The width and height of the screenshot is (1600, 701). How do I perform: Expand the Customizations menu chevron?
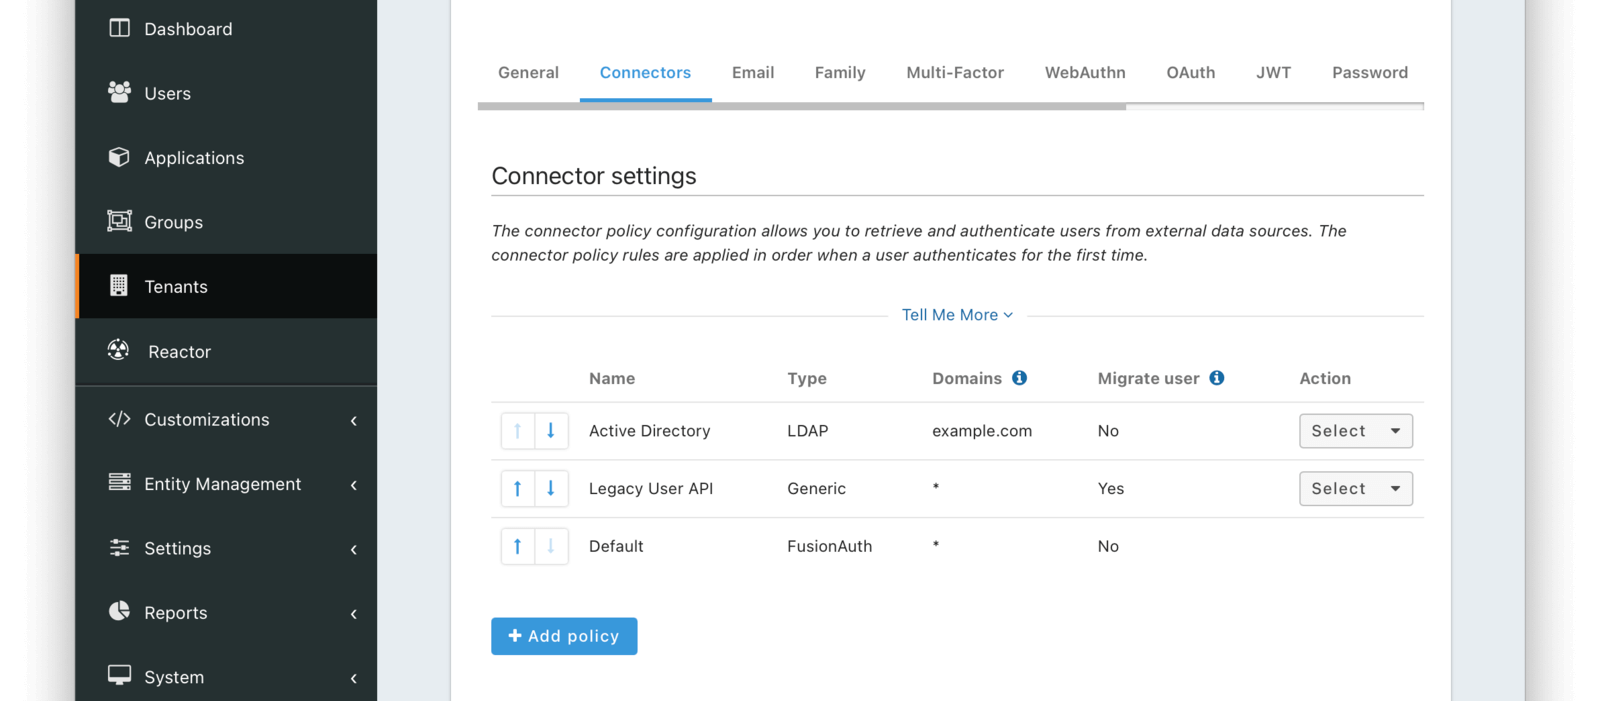(x=354, y=421)
